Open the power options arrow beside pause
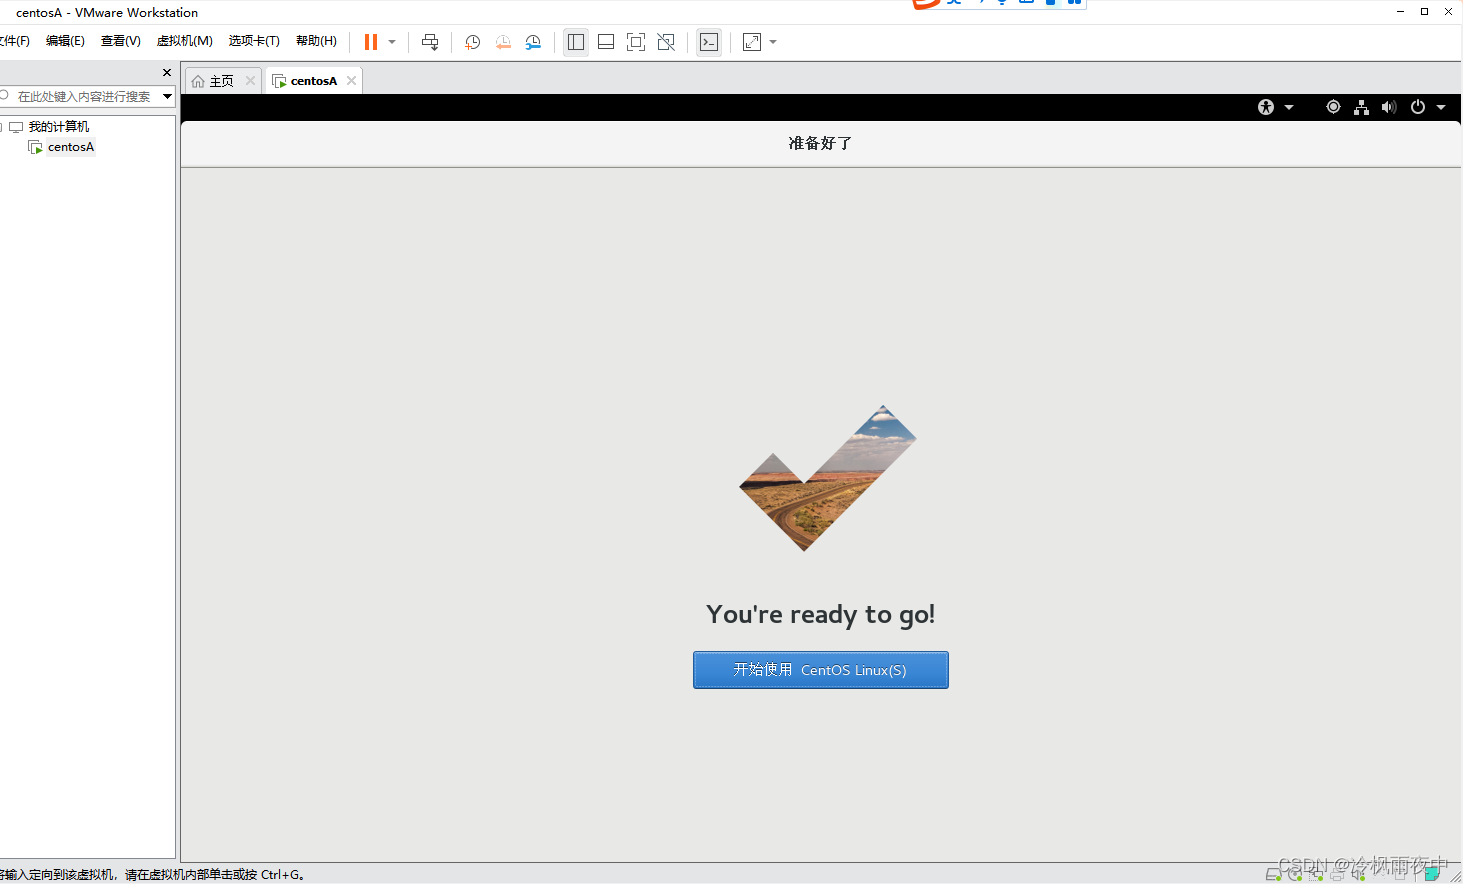Viewport: 1463px width, 884px height. (x=392, y=42)
